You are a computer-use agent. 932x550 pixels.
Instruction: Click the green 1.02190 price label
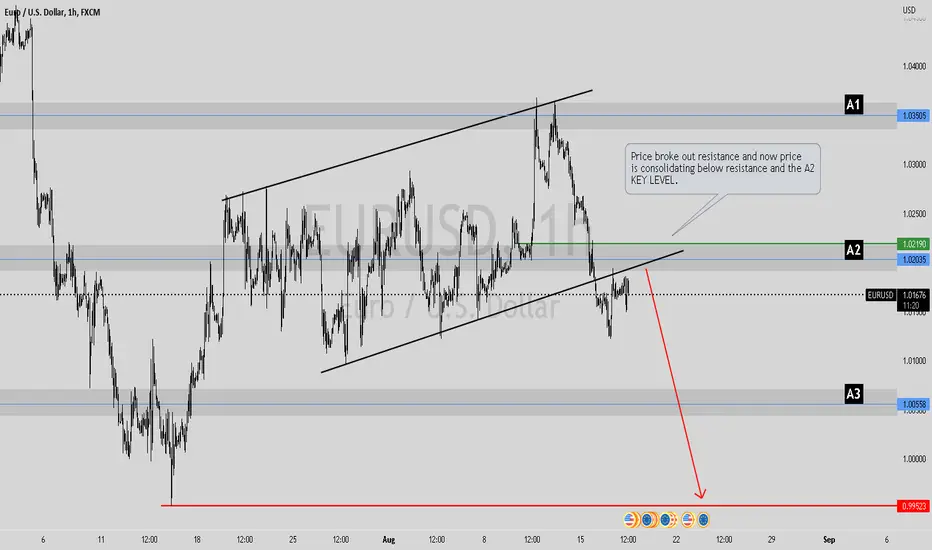[914, 244]
